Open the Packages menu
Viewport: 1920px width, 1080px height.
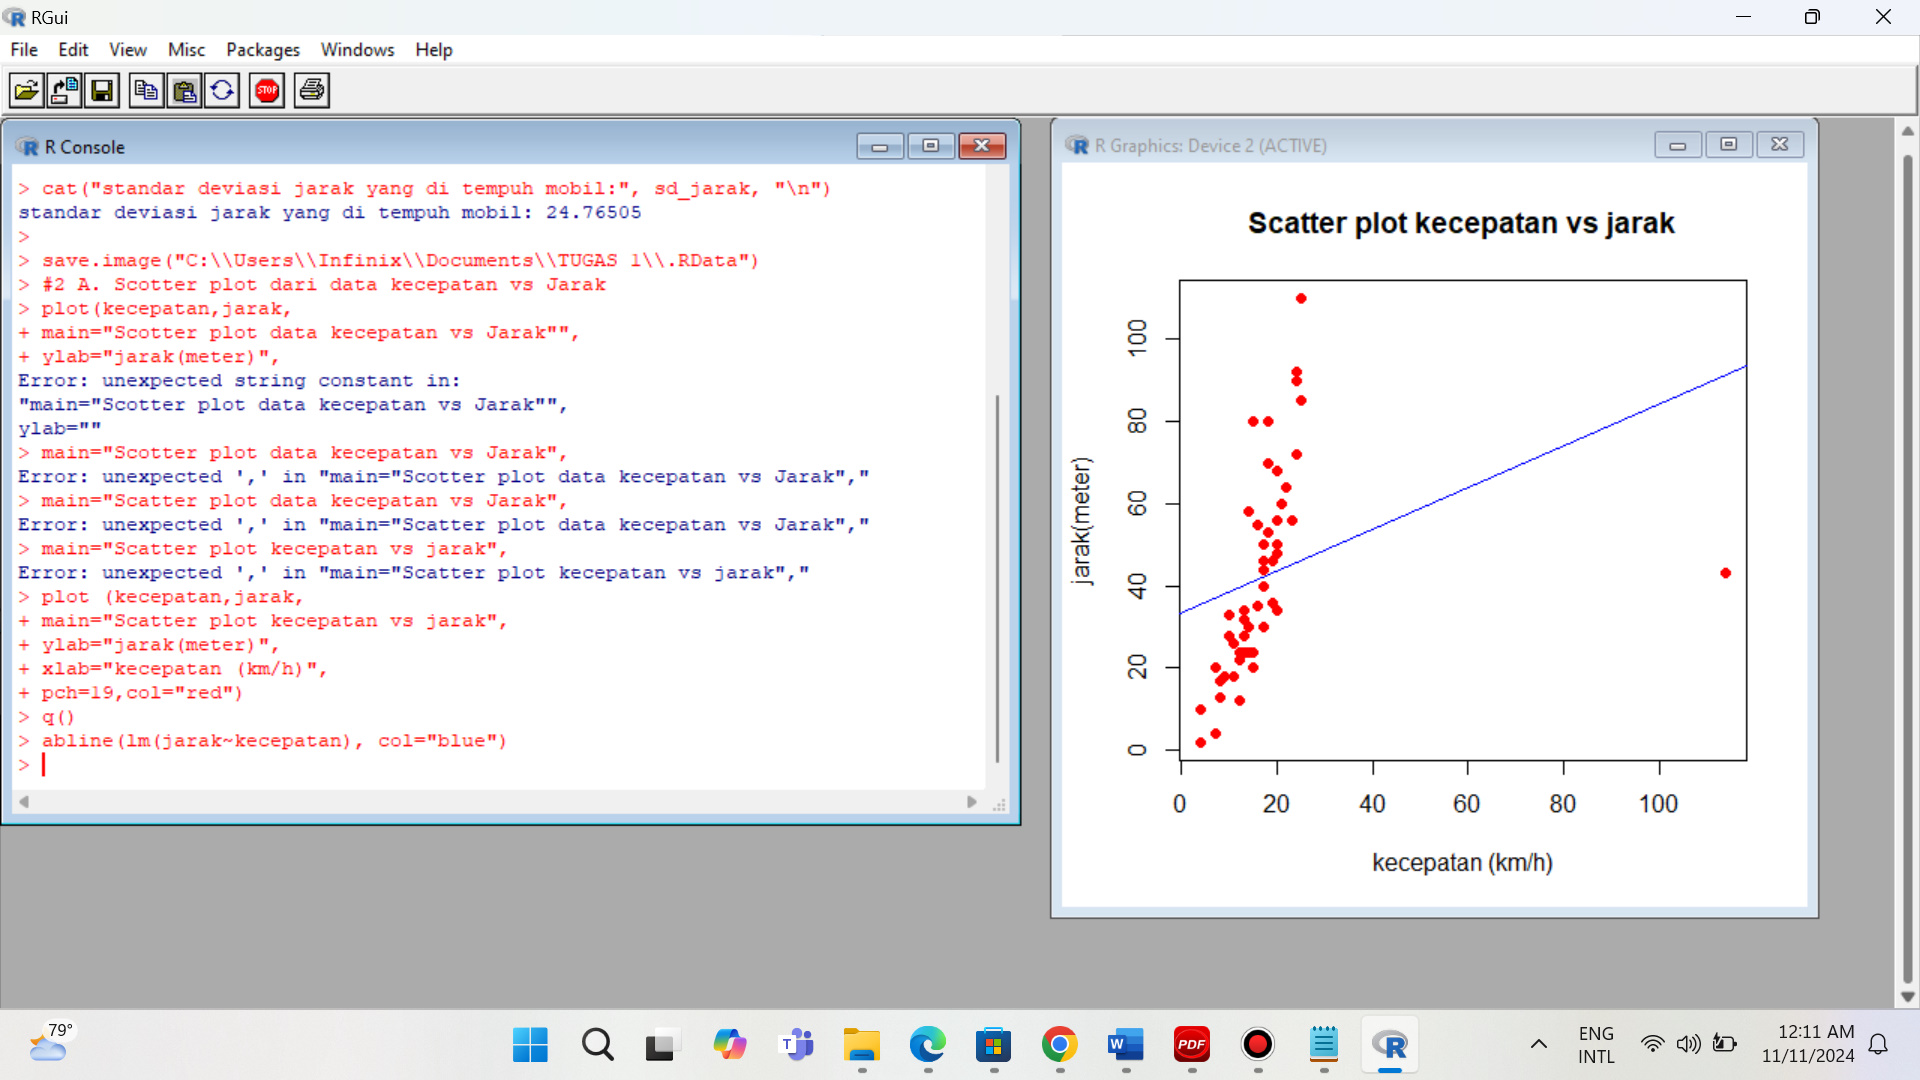tap(263, 50)
